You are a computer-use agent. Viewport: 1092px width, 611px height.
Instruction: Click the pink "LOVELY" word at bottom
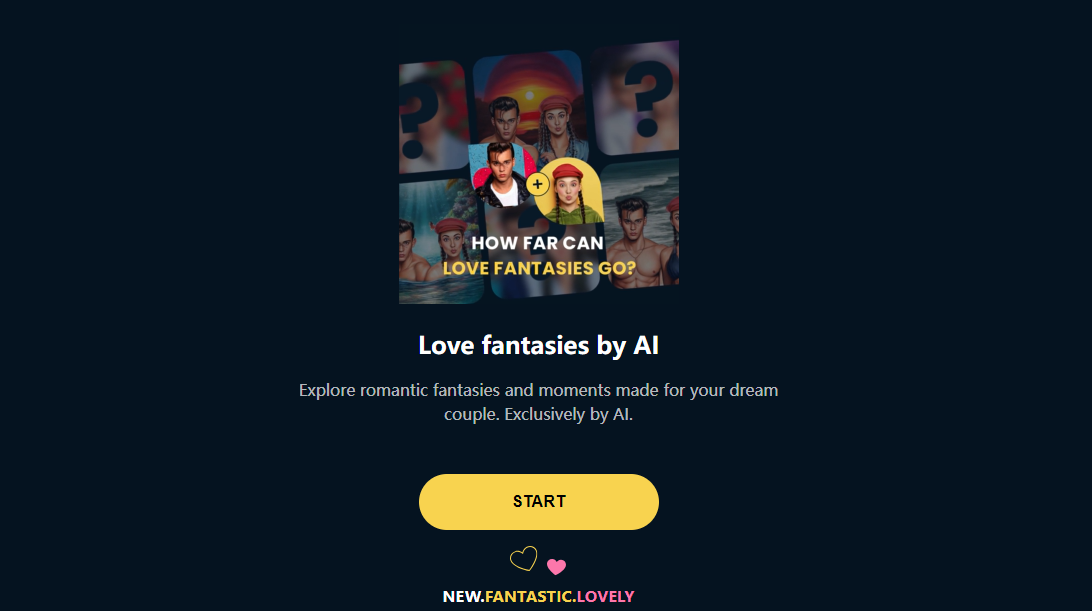(x=605, y=596)
